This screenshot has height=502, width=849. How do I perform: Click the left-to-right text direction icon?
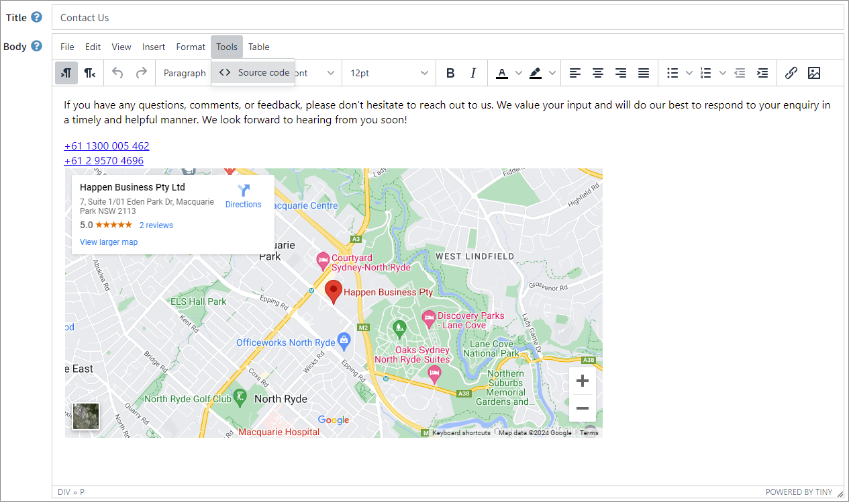coord(67,73)
